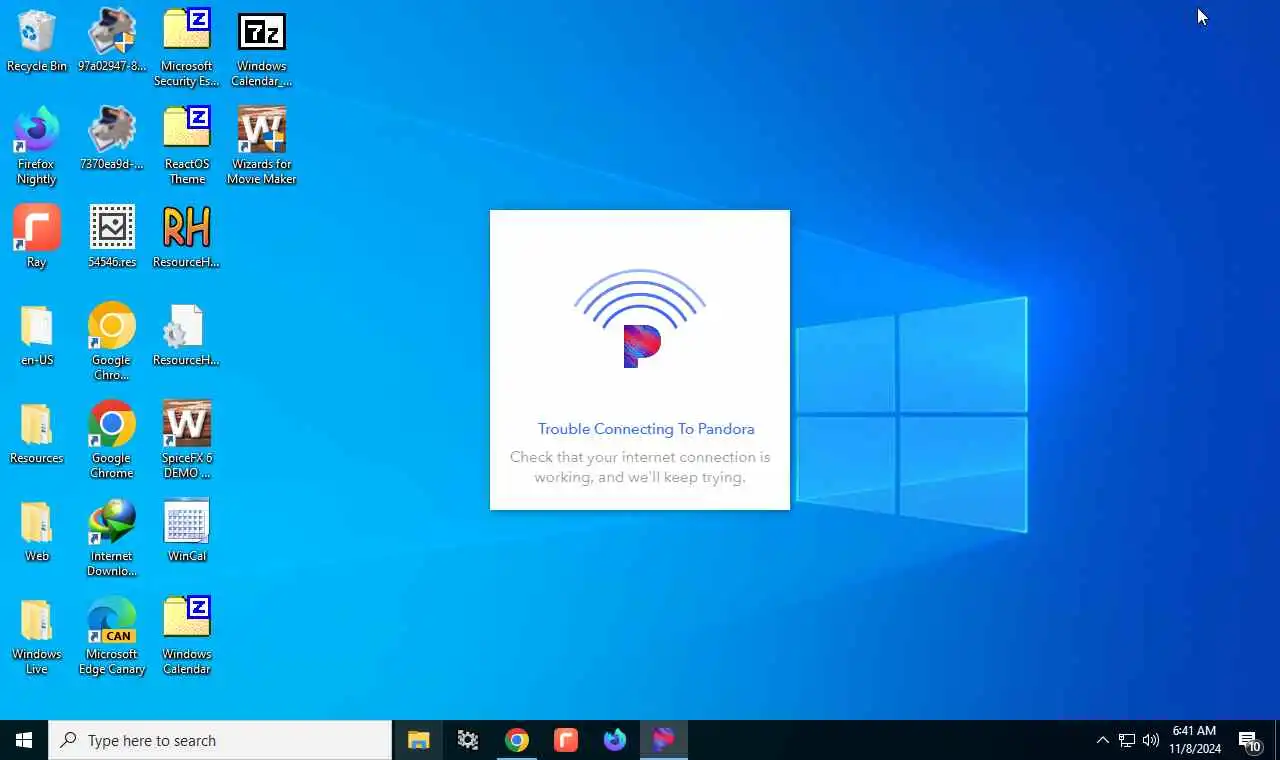Image resolution: width=1280 pixels, height=760 pixels.
Task: Open the Recycle Bin desktop icon
Action: (x=37, y=42)
